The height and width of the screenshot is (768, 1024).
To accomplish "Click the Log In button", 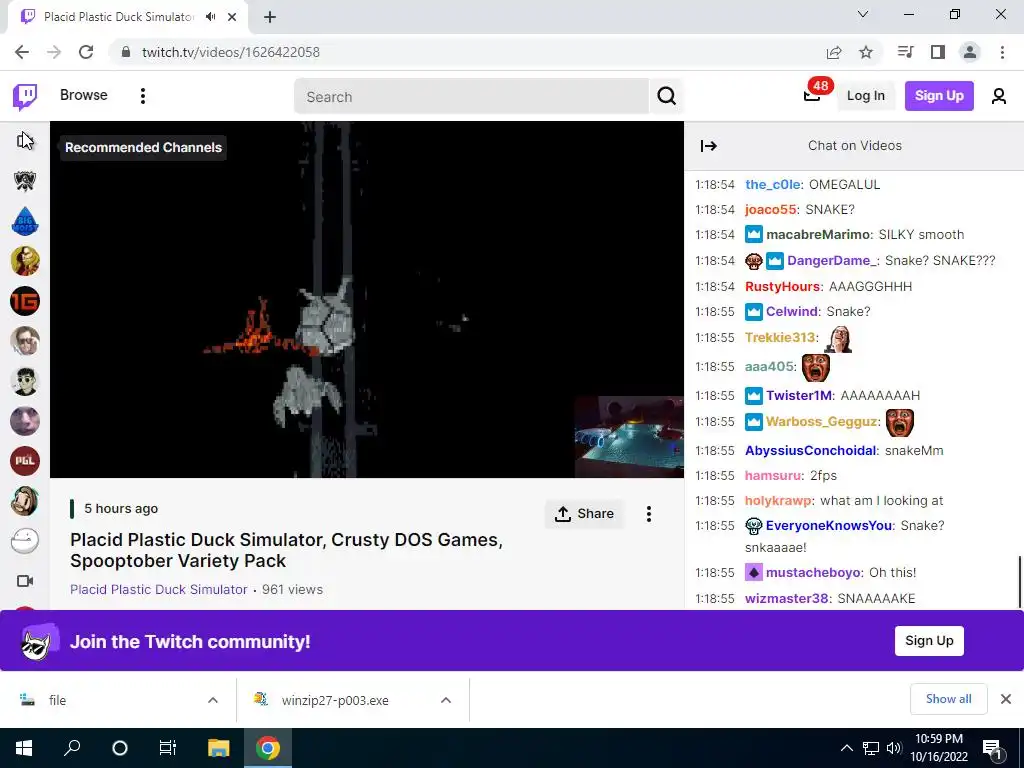I will coord(865,96).
